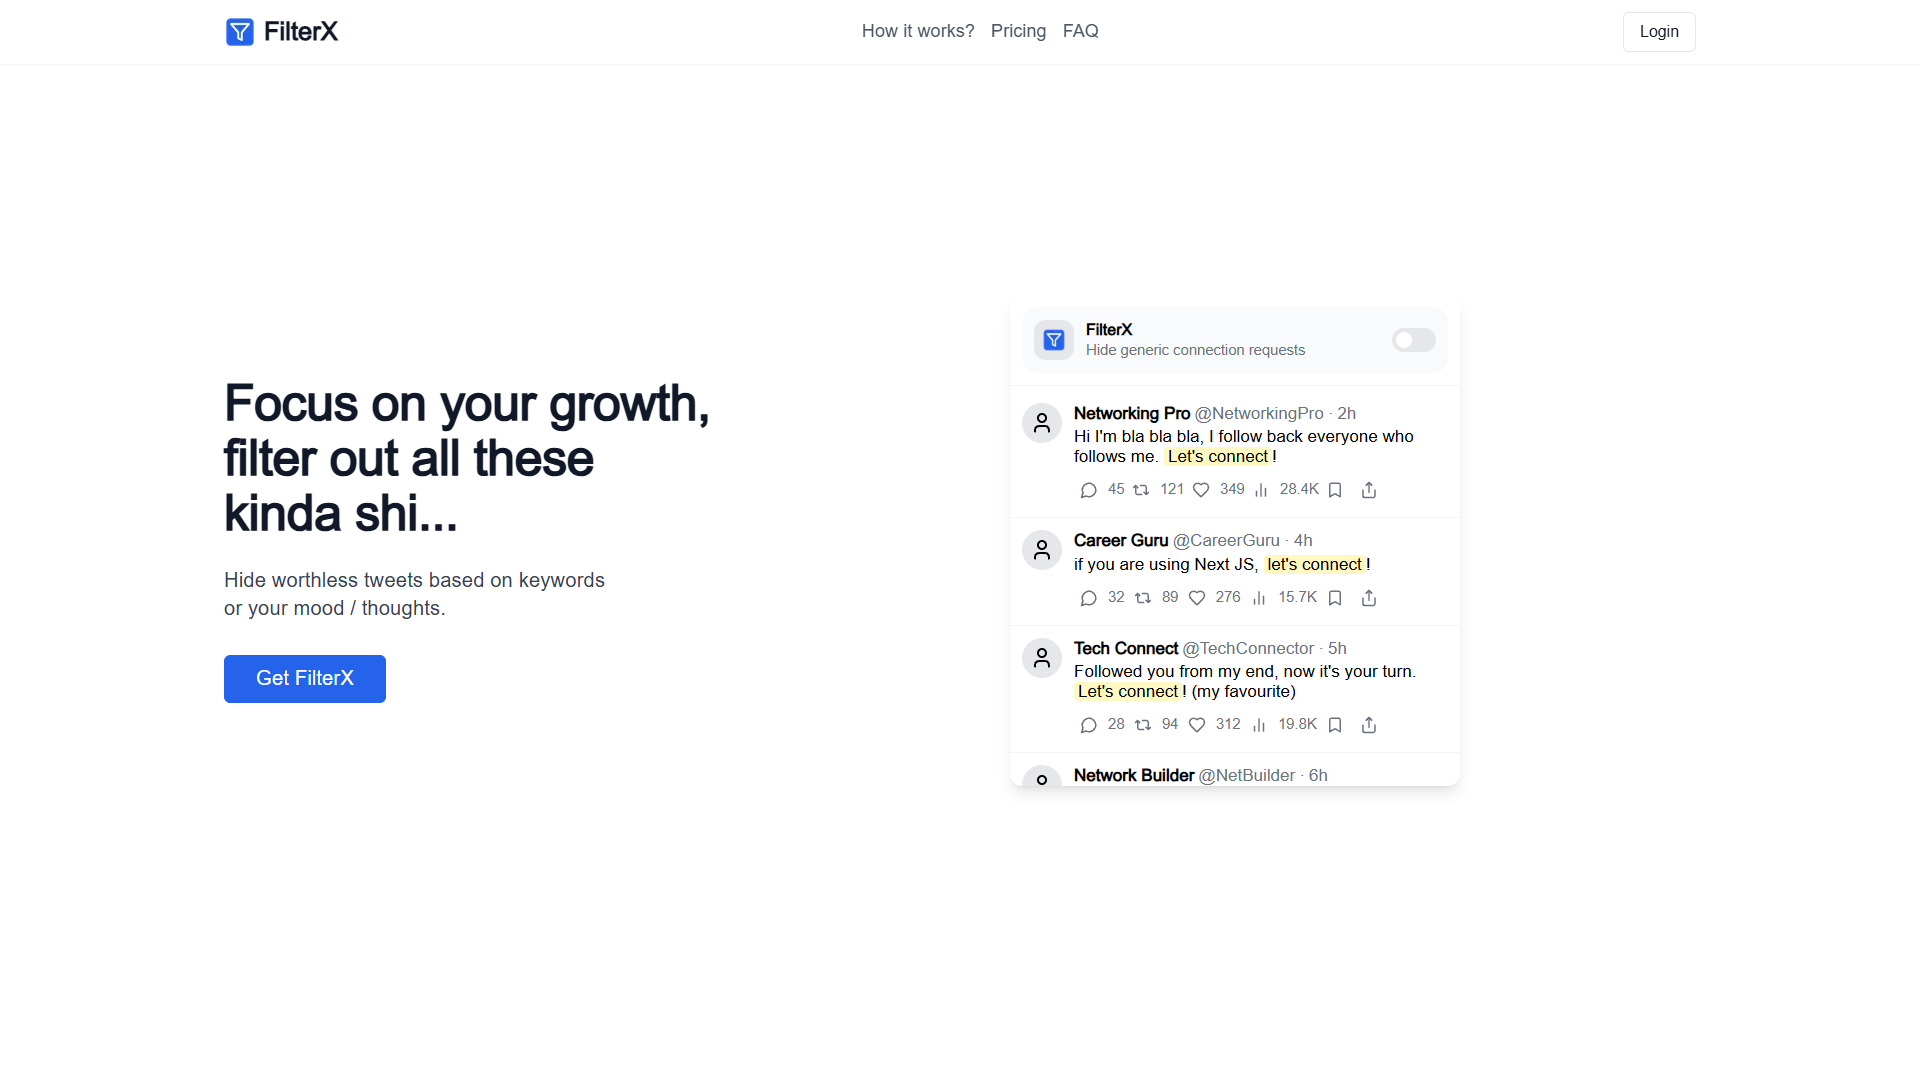Click the Login button
This screenshot has width=1920, height=1080.
click(1659, 32)
